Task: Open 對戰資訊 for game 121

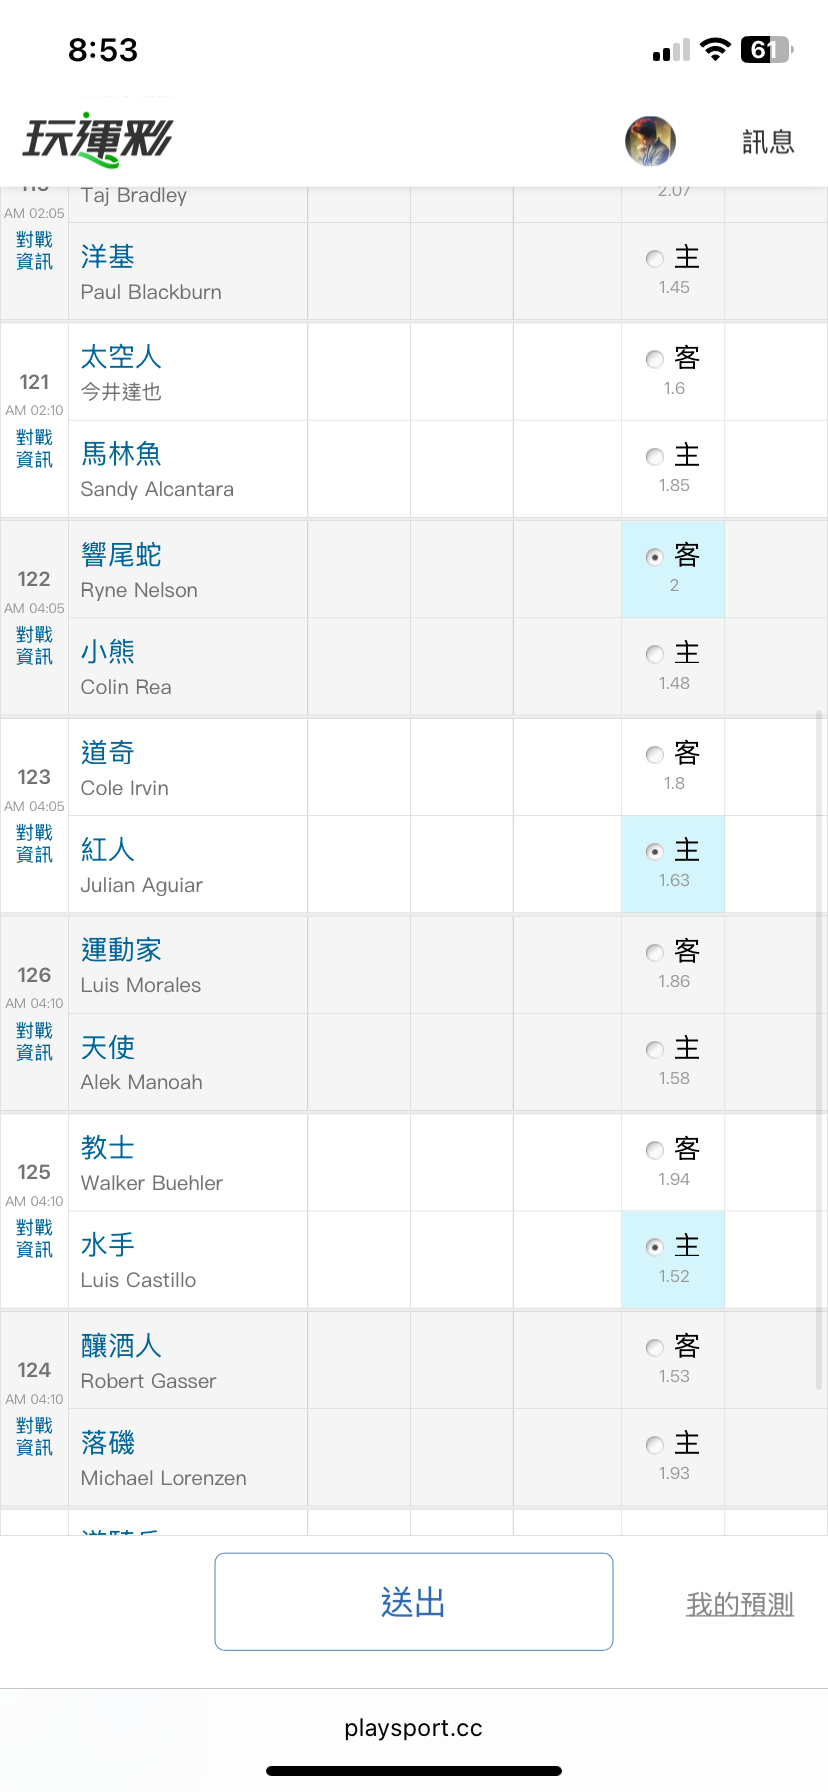Action: 34,448
